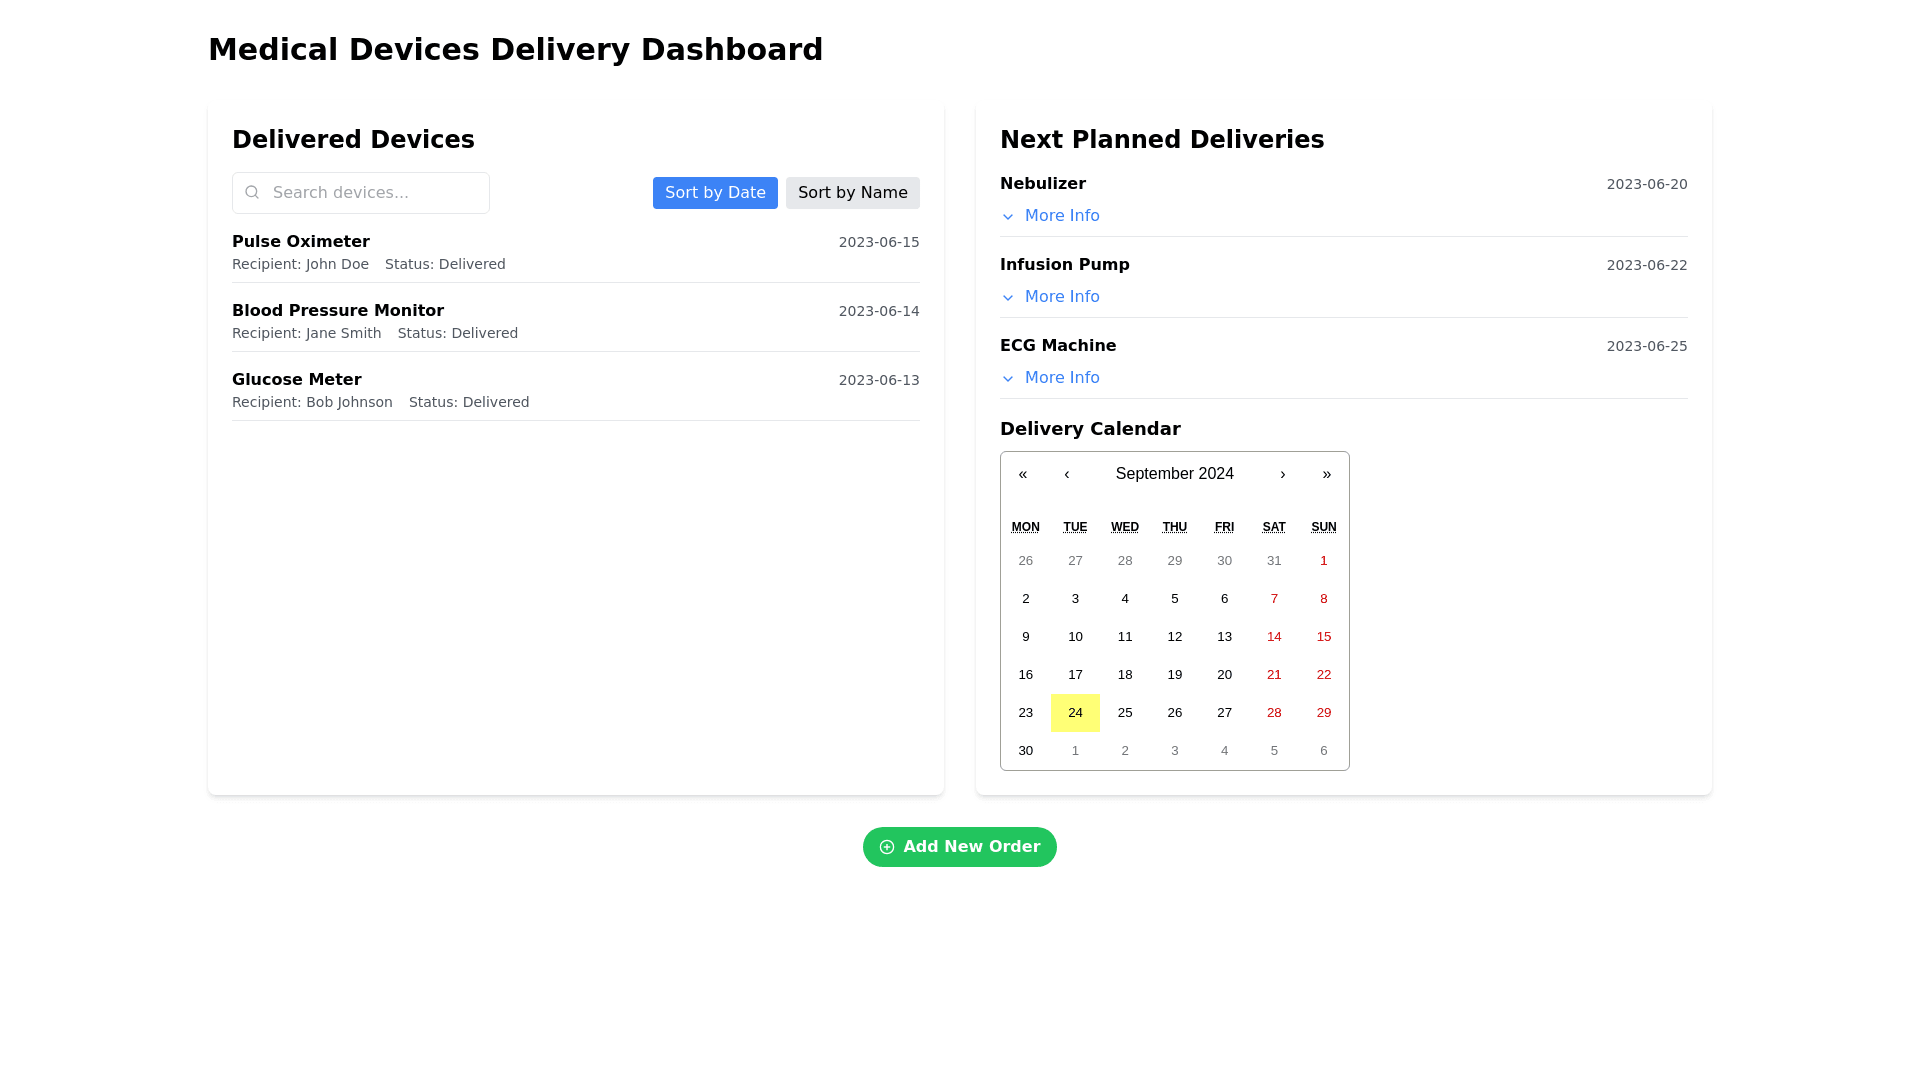
Task: Click chevron icon beside ECG Machine More Info
Action: click(x=1008, y=379)
